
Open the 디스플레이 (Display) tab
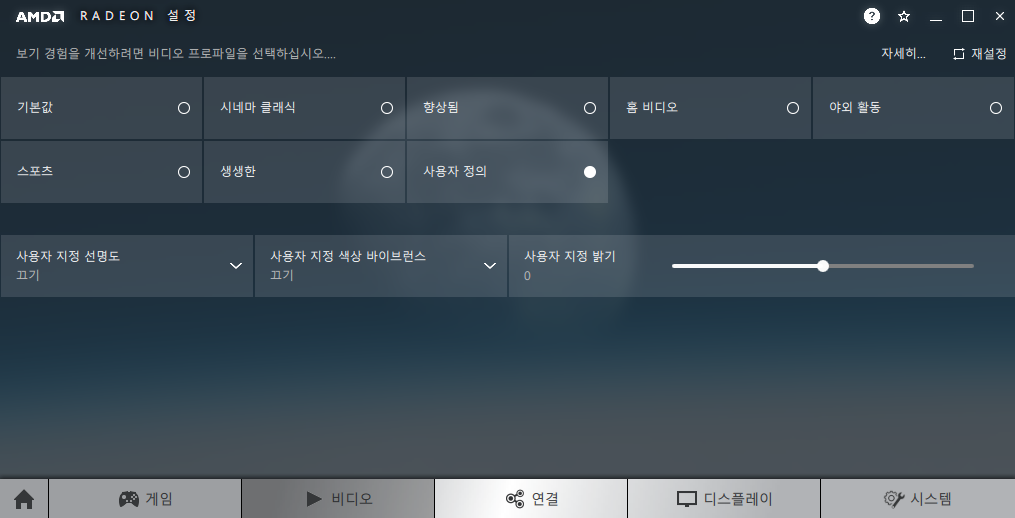point(724,499)
